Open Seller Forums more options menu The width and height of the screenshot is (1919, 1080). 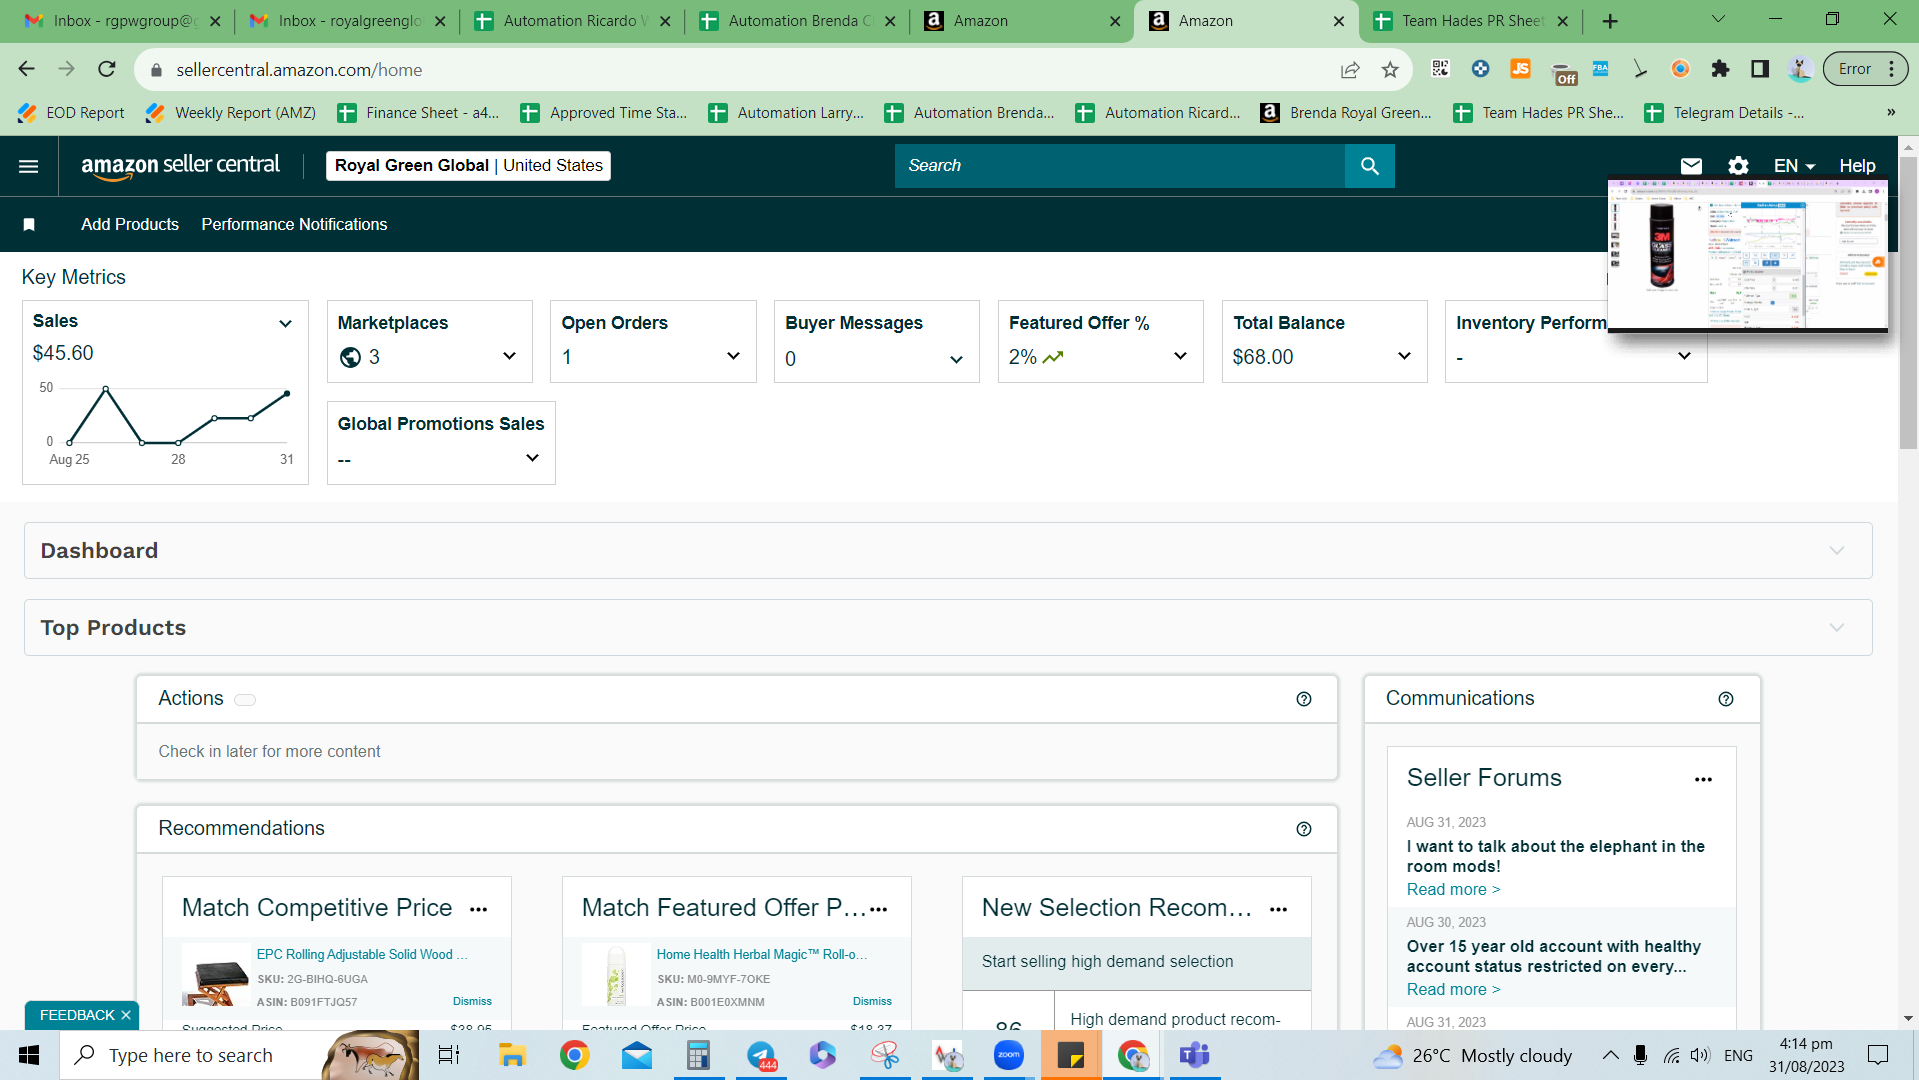coord(1704,780)
